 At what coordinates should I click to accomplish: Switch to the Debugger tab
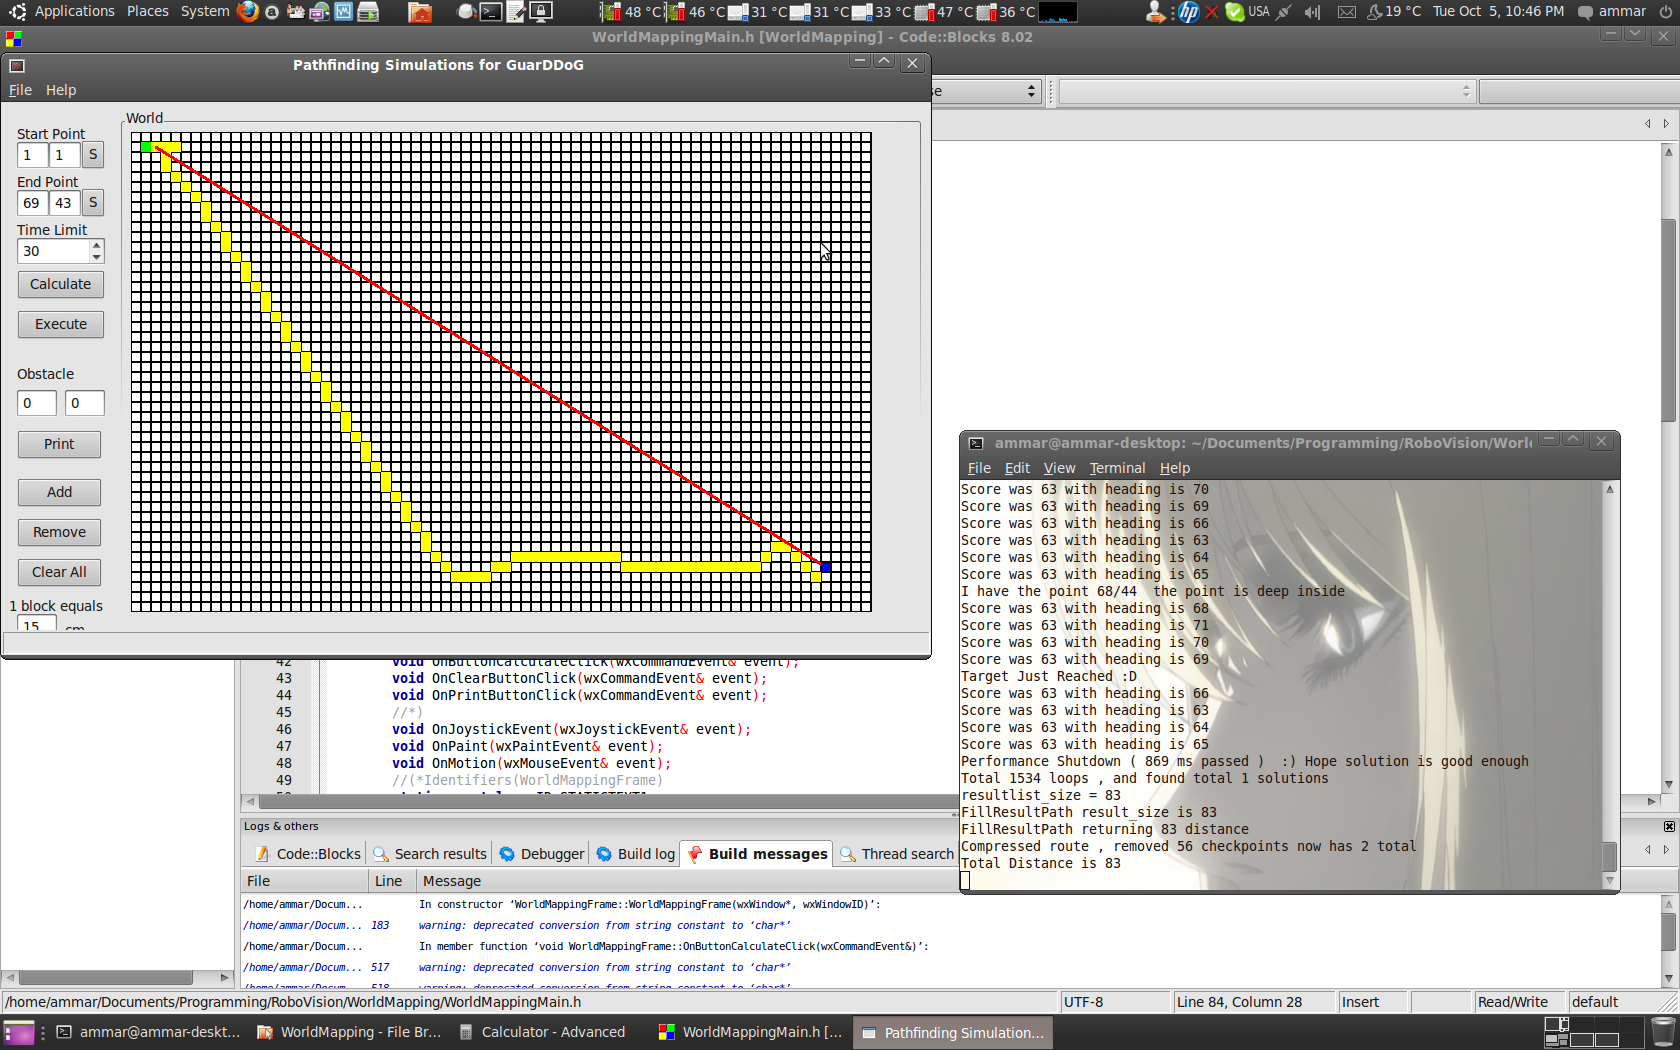542,854
